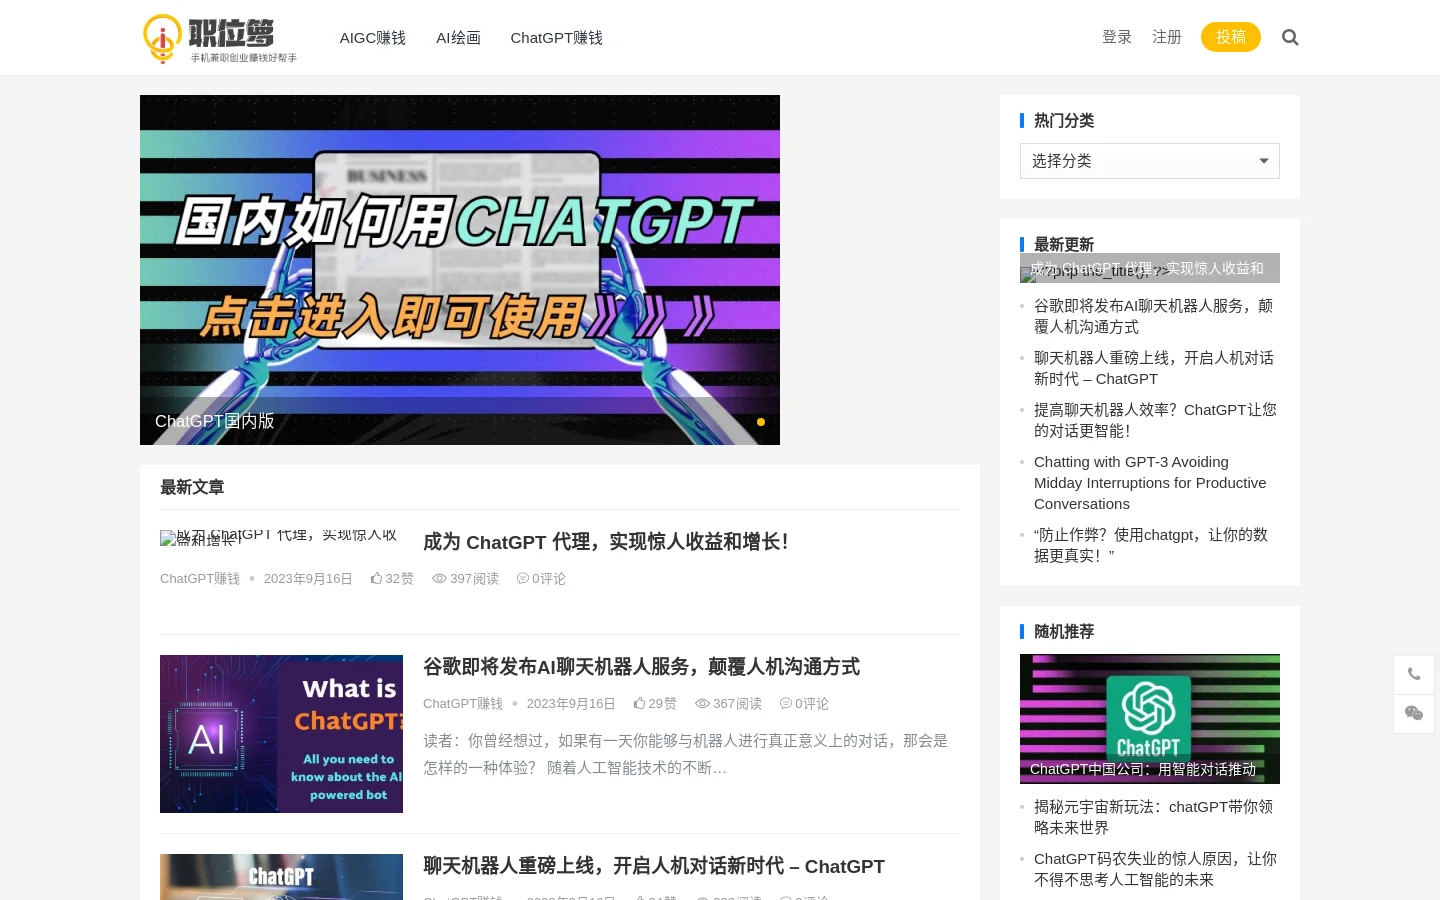
Task: Click the phone contact icon
Action: click(1414, 675)
